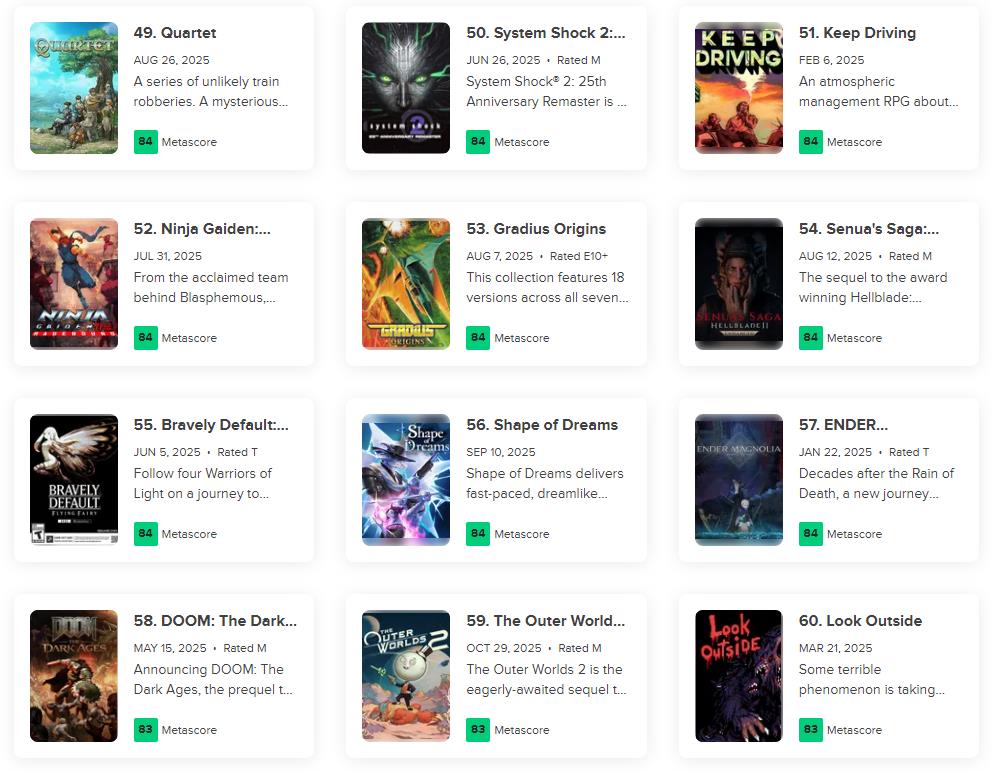Open the Quartet cover art thumbnail
This screenshot has width=999, height=771.
coord(74,88)
